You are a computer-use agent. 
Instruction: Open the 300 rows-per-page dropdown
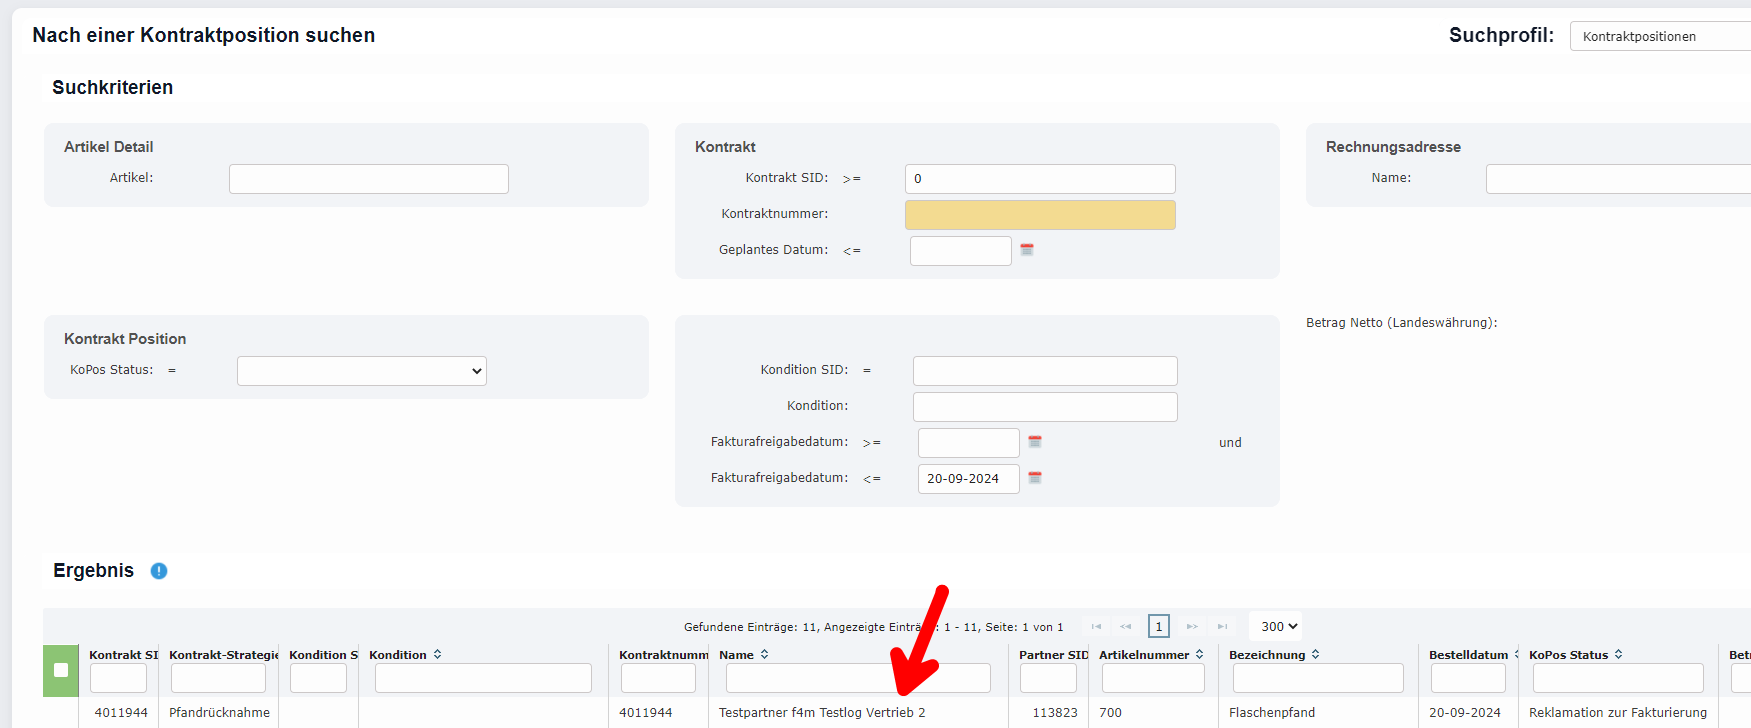point(1279,627)
